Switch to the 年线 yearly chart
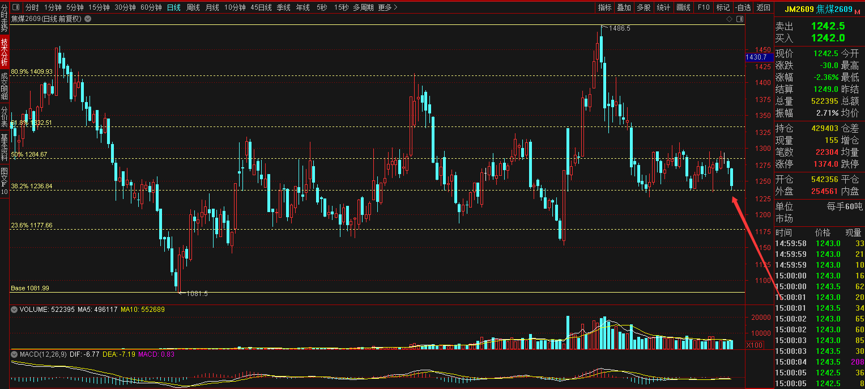Screen dimensions: 865x389 pyautogui.click(x=302, y=7)
